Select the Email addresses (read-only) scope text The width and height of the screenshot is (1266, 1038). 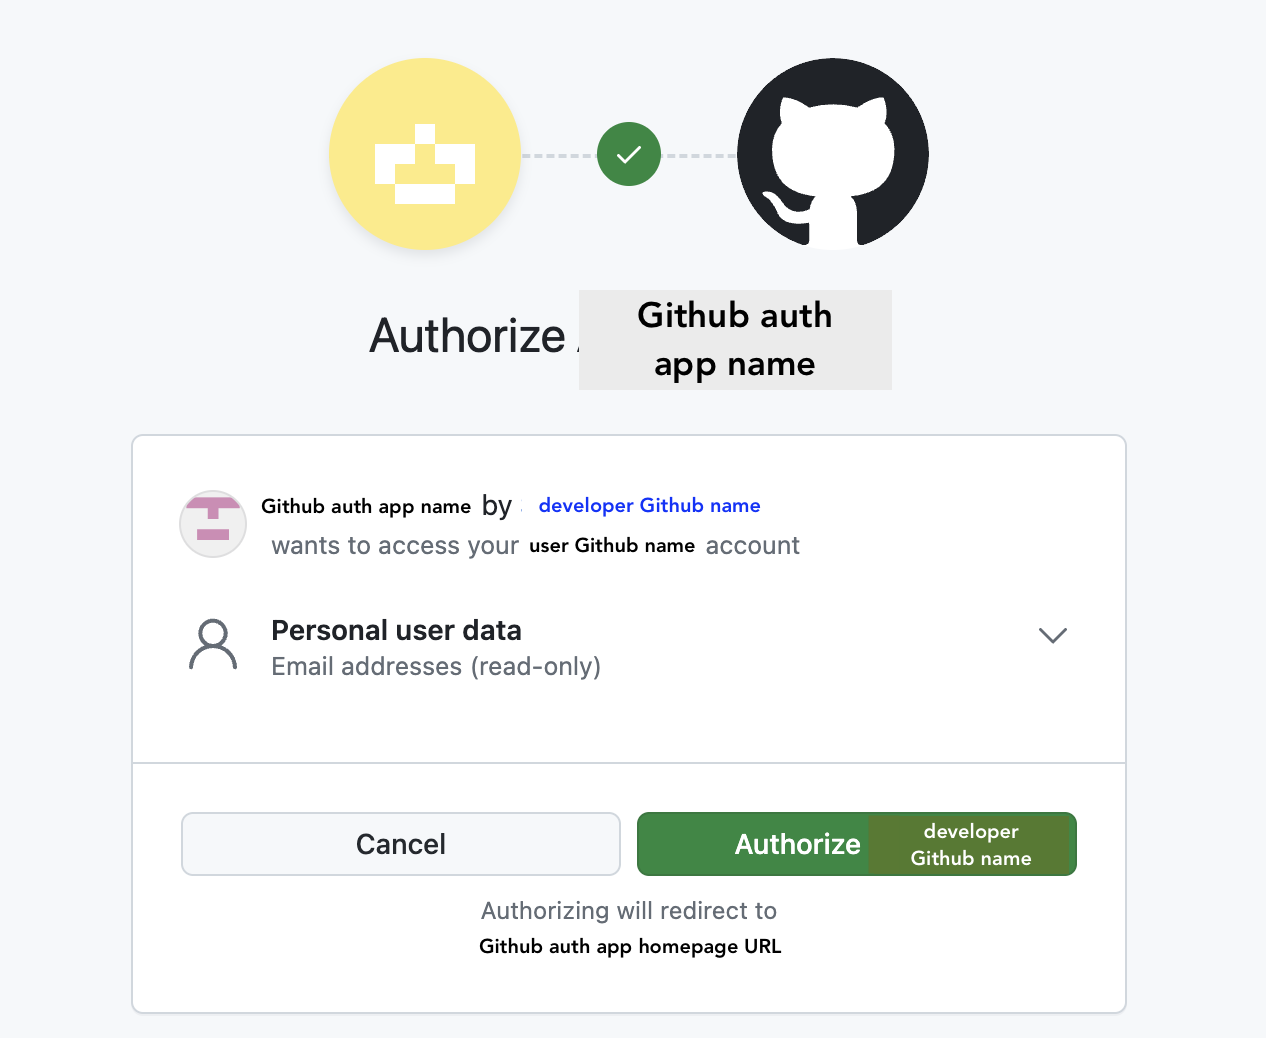[x=435, y=666]
